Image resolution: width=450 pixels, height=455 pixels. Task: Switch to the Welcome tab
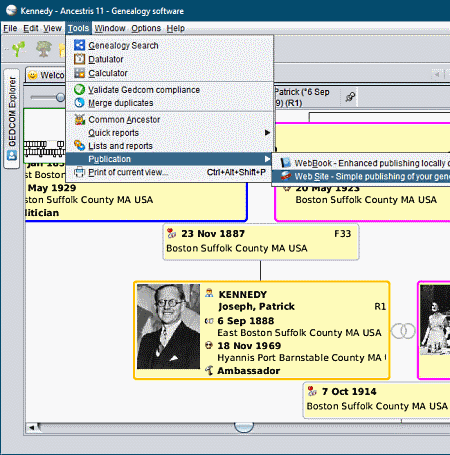tap(46, 75)
